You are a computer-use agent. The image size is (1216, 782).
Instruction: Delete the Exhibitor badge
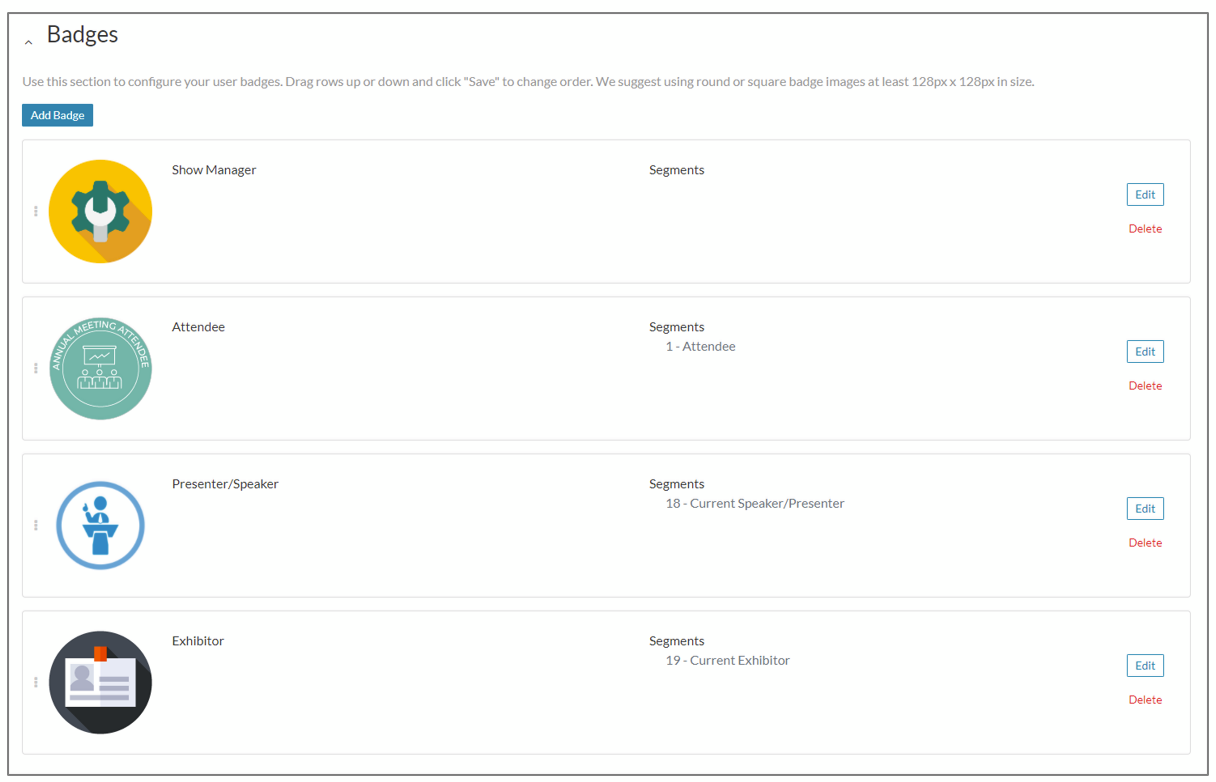[1145, 700]
